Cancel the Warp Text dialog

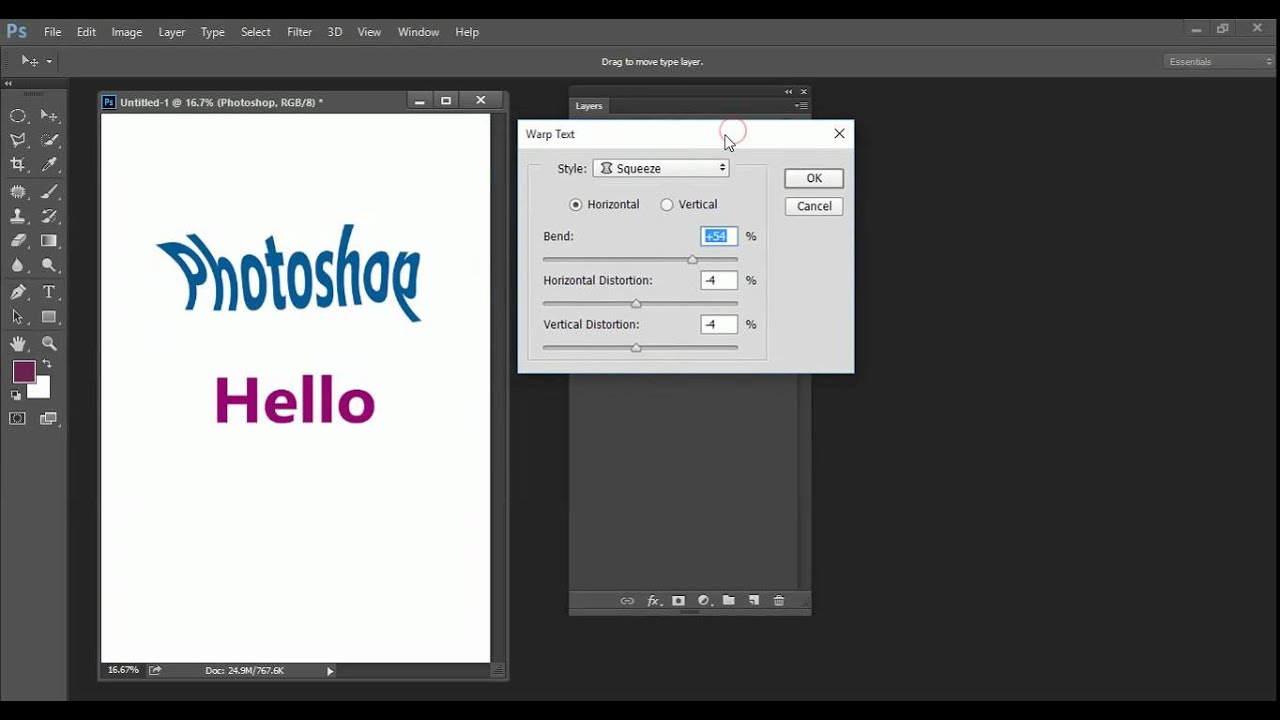point(814,206)
